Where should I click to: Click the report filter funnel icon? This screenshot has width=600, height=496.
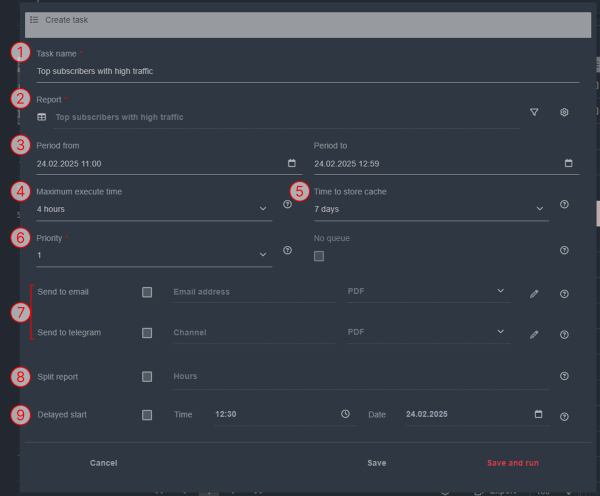click(x=534, y=113)
